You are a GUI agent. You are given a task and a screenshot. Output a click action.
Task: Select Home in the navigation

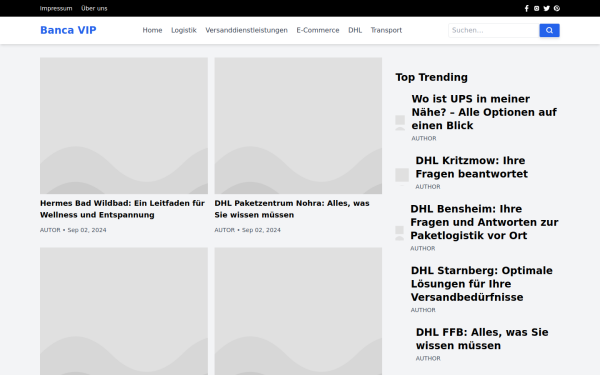click(152, 30)
